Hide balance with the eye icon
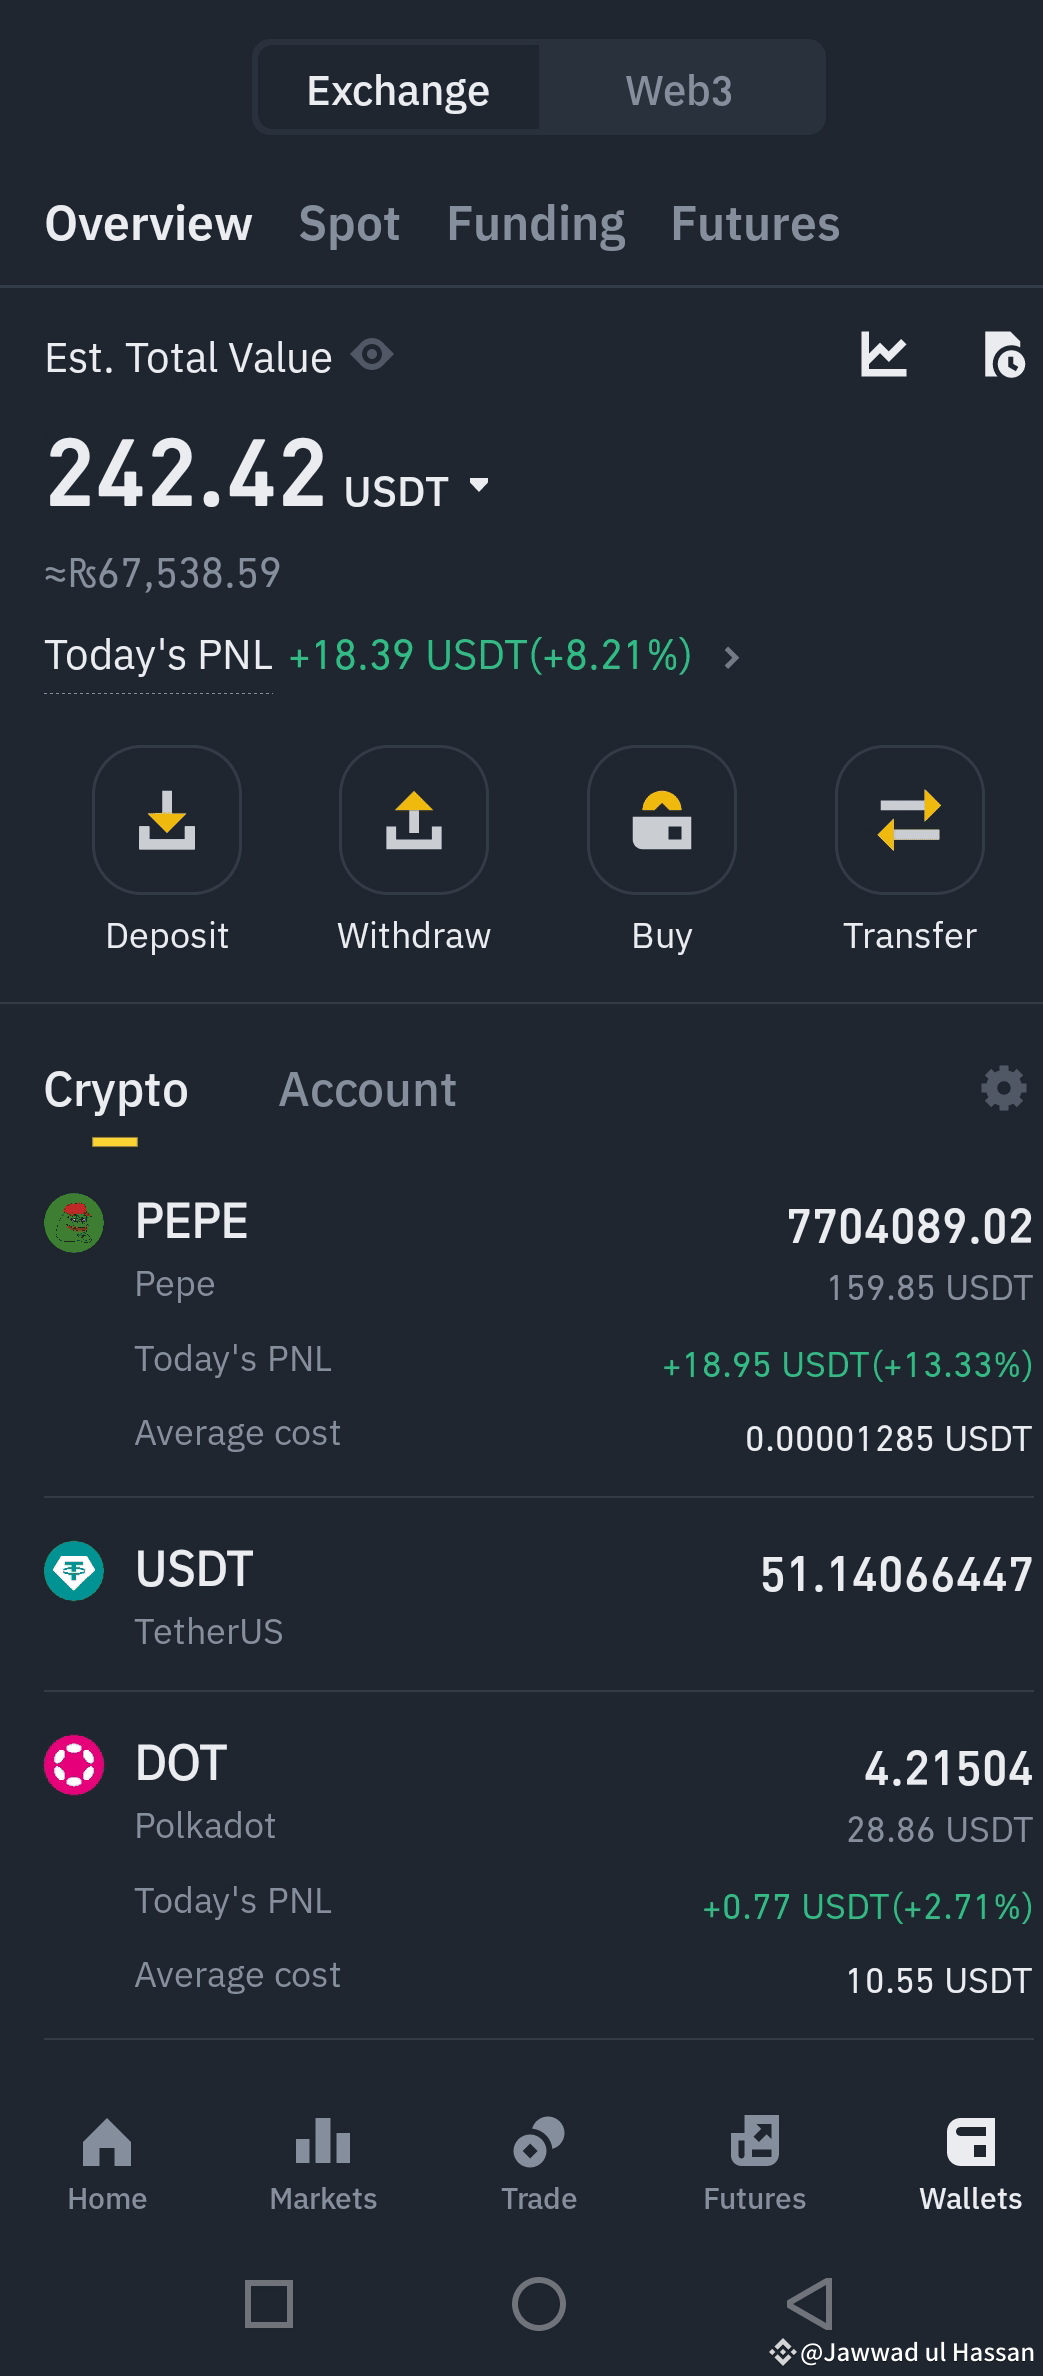1043x2376 pixels. (372, 355)
